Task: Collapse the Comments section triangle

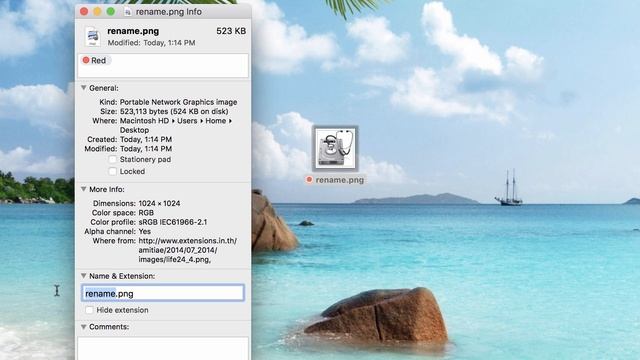Action: [x=84, y=327]
